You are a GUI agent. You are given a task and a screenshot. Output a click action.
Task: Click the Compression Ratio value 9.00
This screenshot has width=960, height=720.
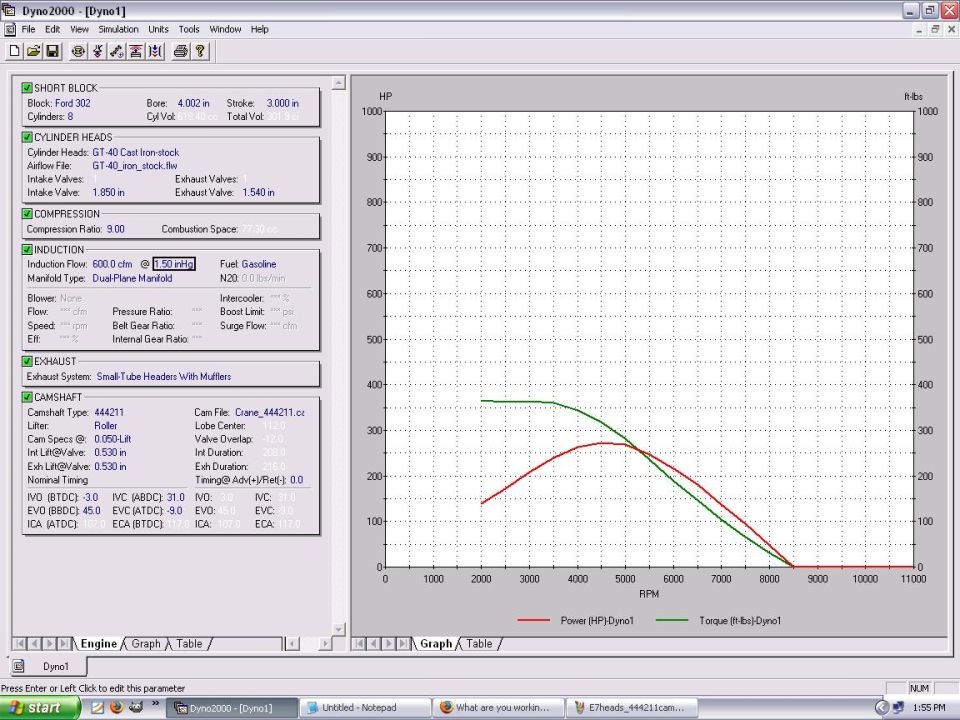click(116, 229)
